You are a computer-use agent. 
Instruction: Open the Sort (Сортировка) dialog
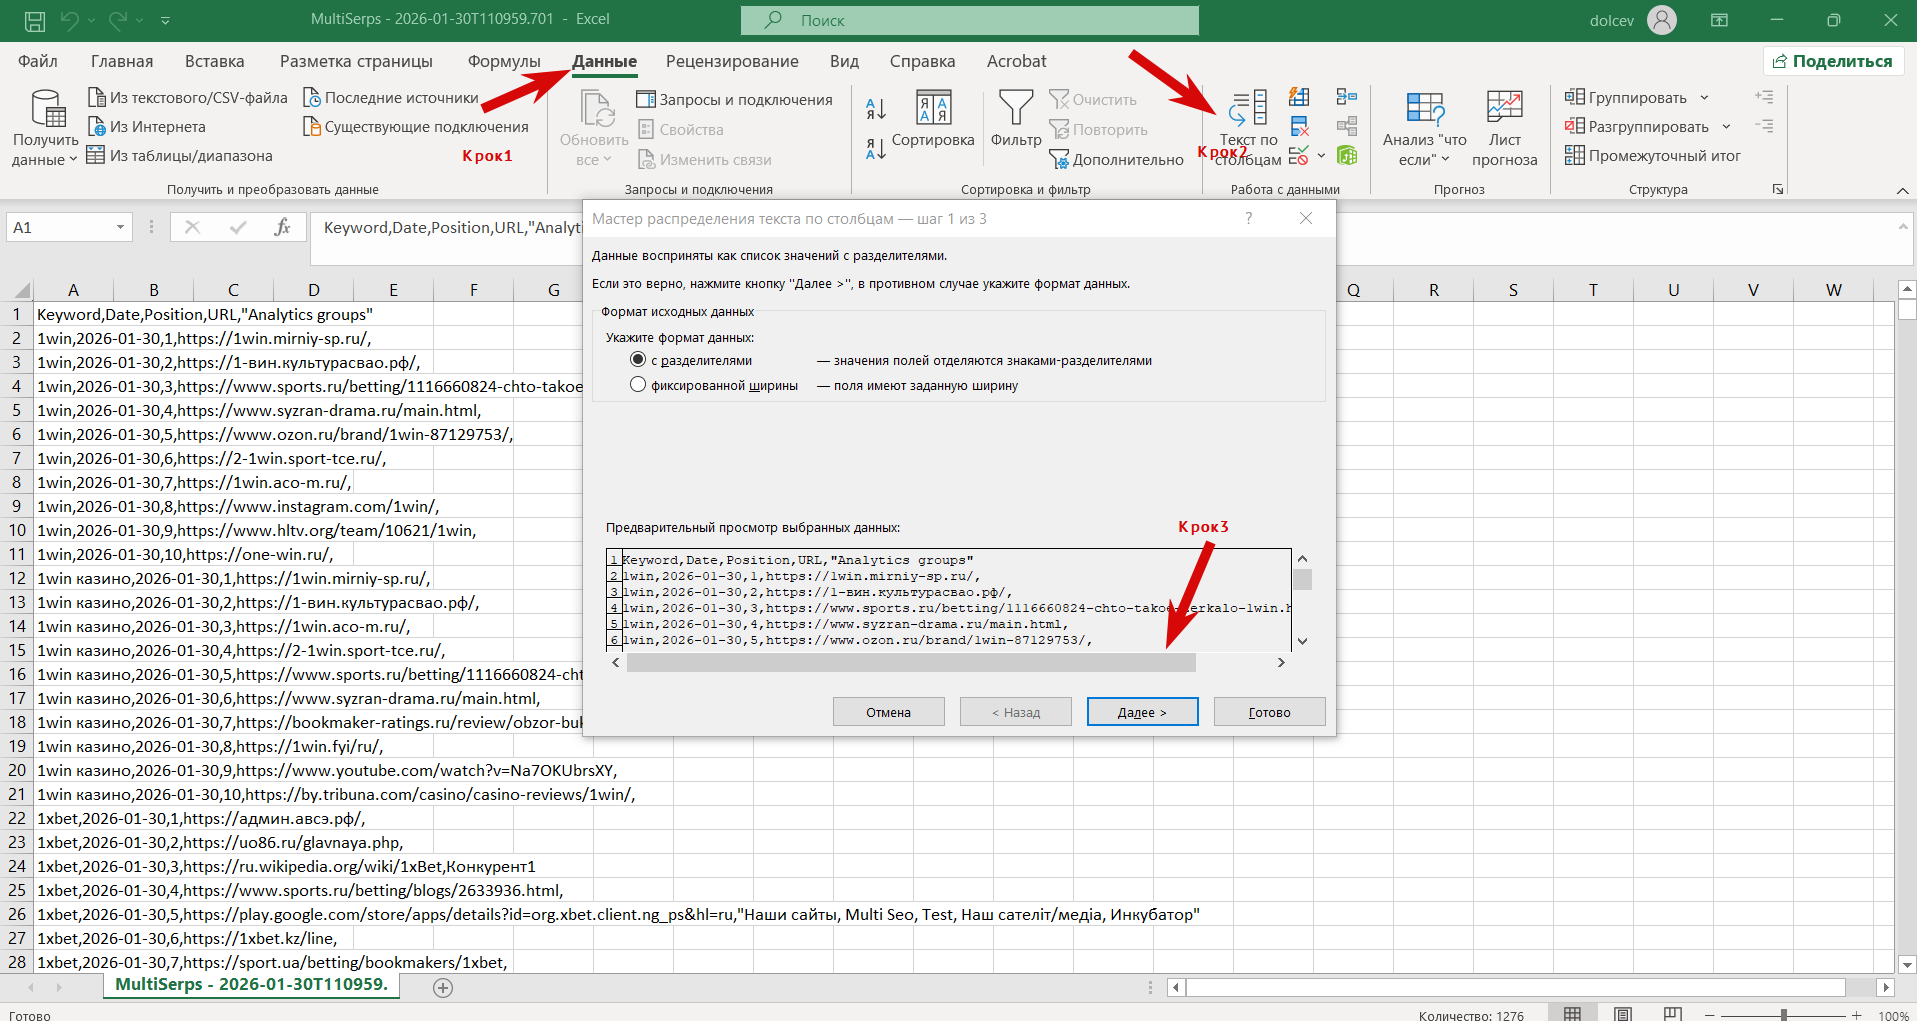pos(933,120)
